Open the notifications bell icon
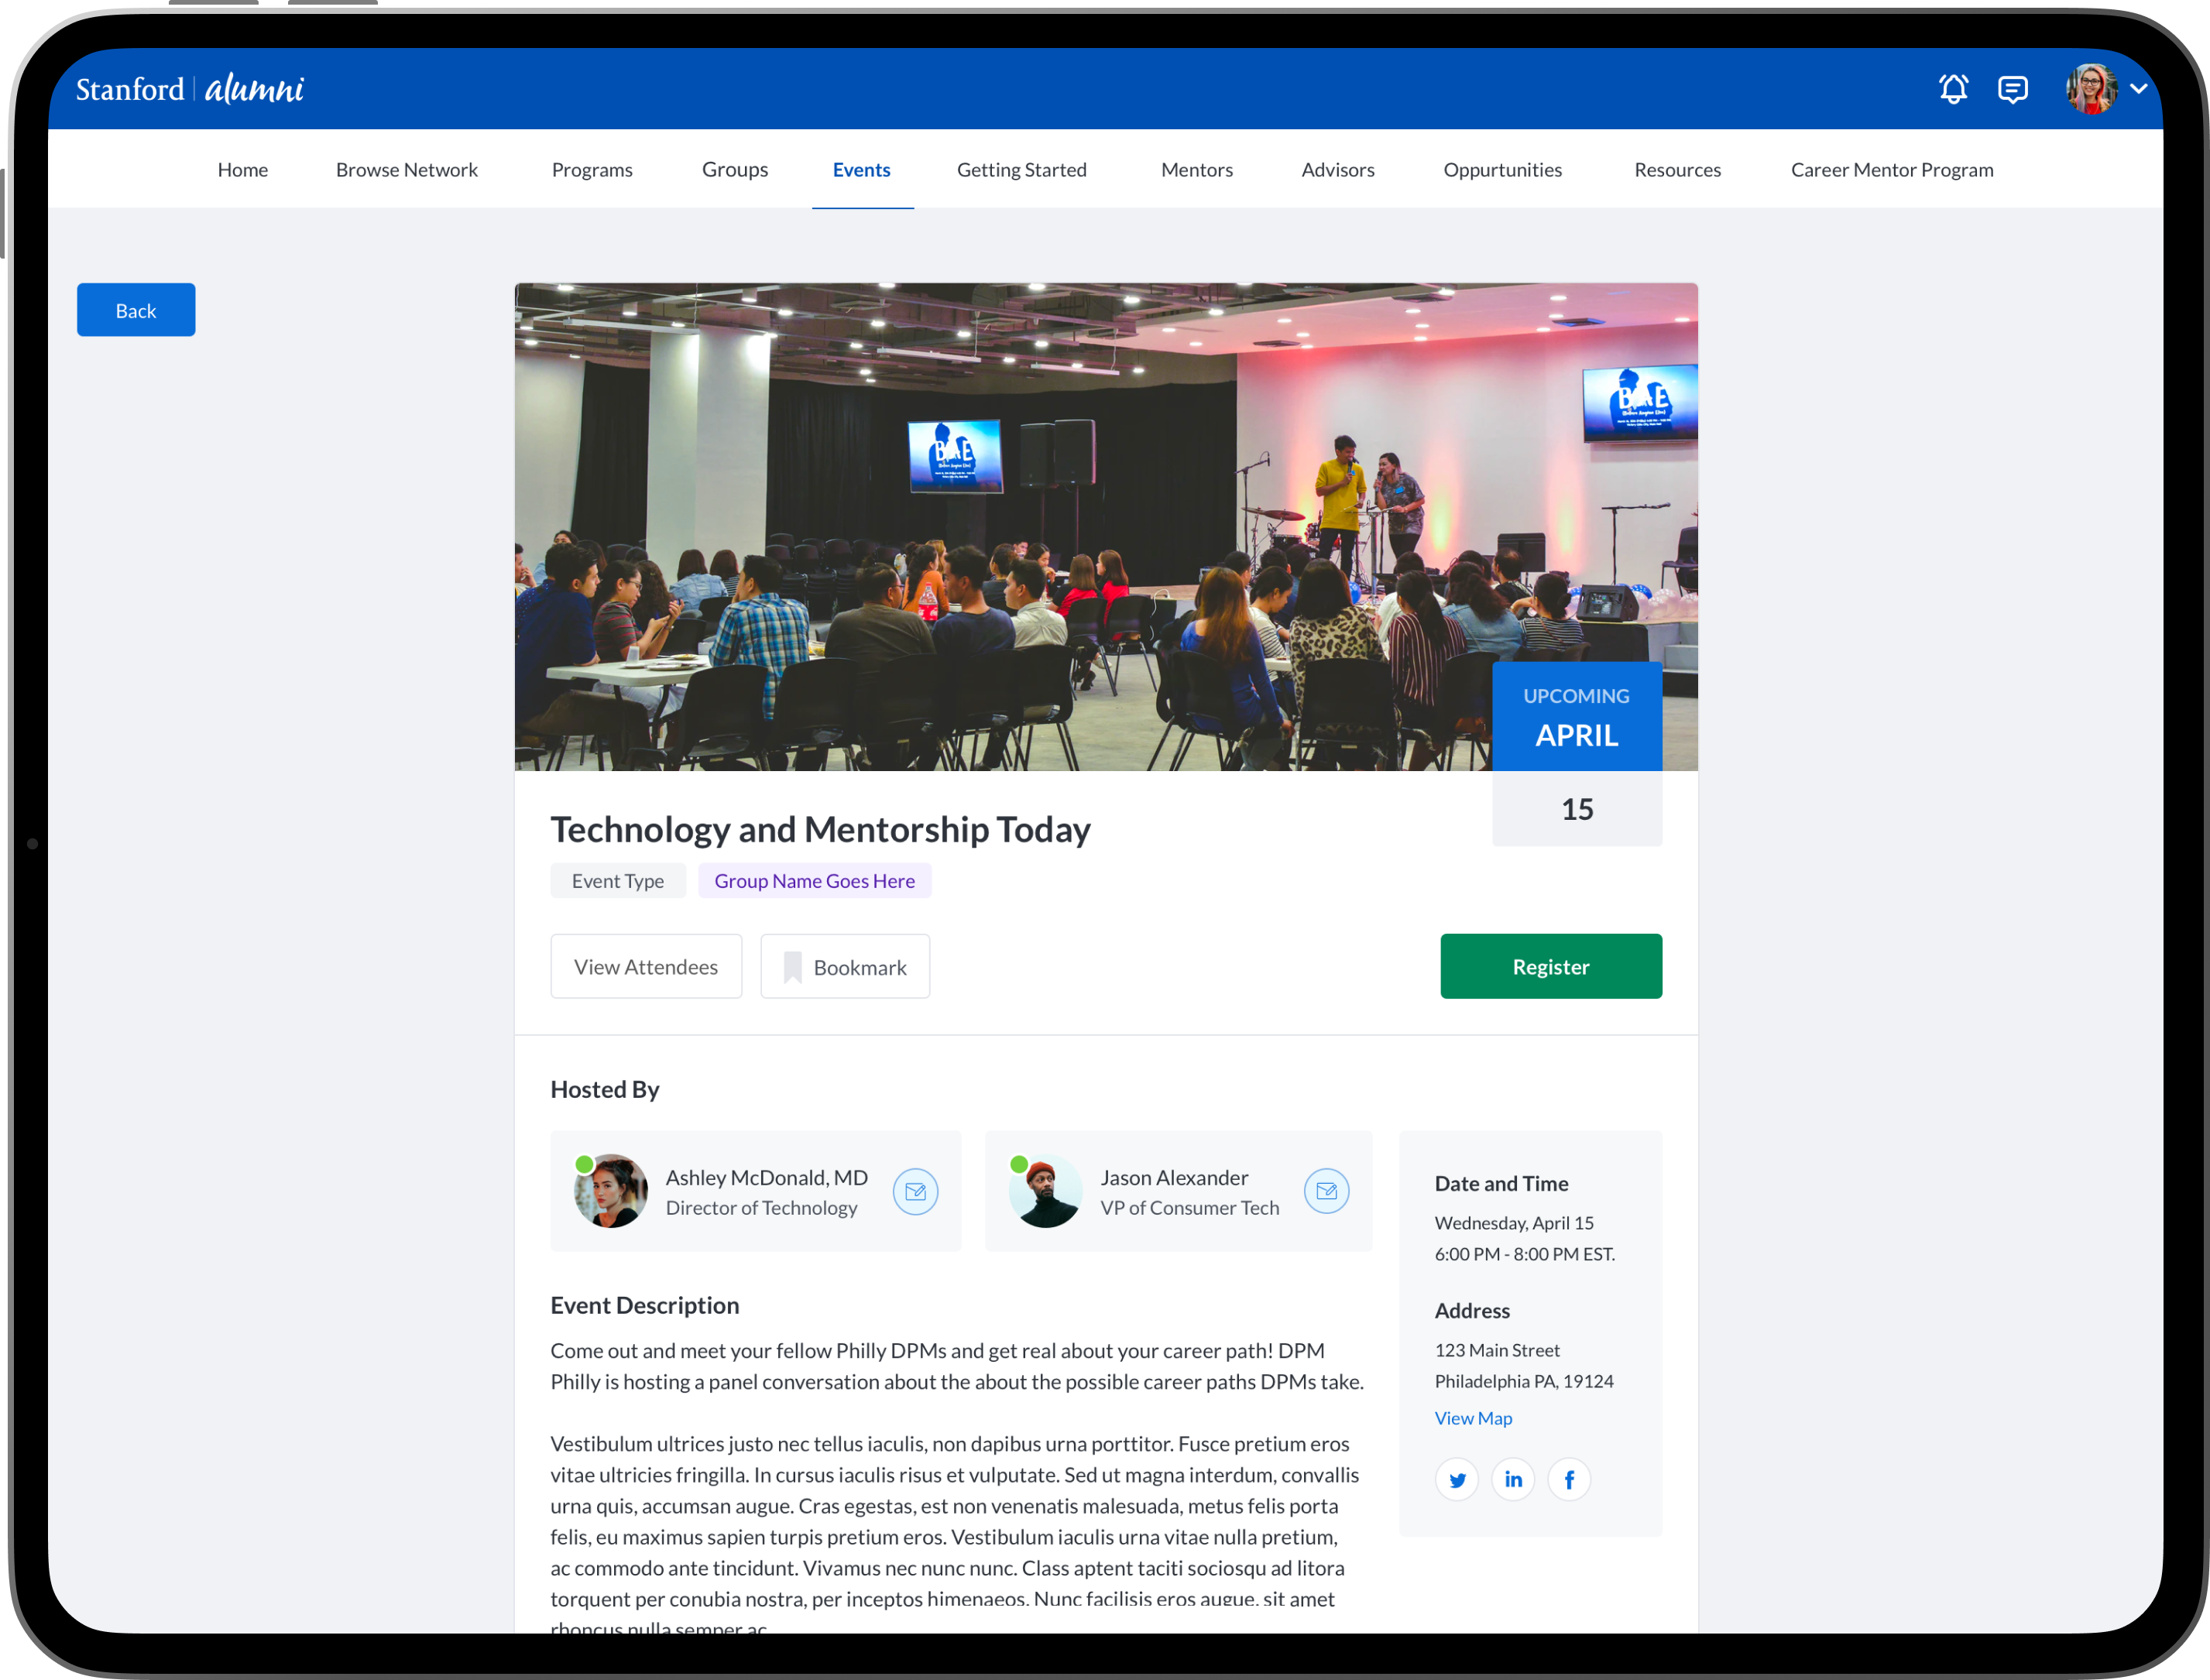Viewport: 2210px width, 1680px height. click(1952, 89)
